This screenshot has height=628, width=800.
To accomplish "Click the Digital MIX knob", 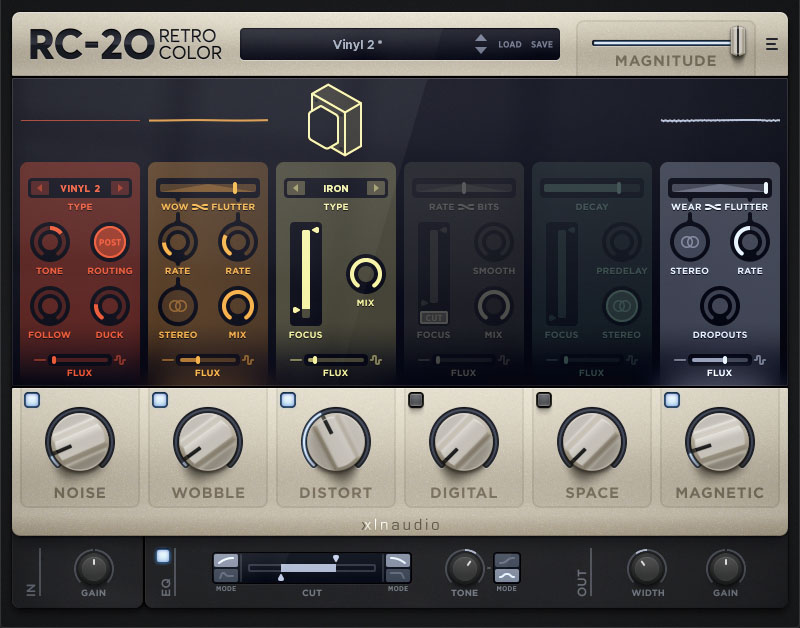I will tap(494, 306).
